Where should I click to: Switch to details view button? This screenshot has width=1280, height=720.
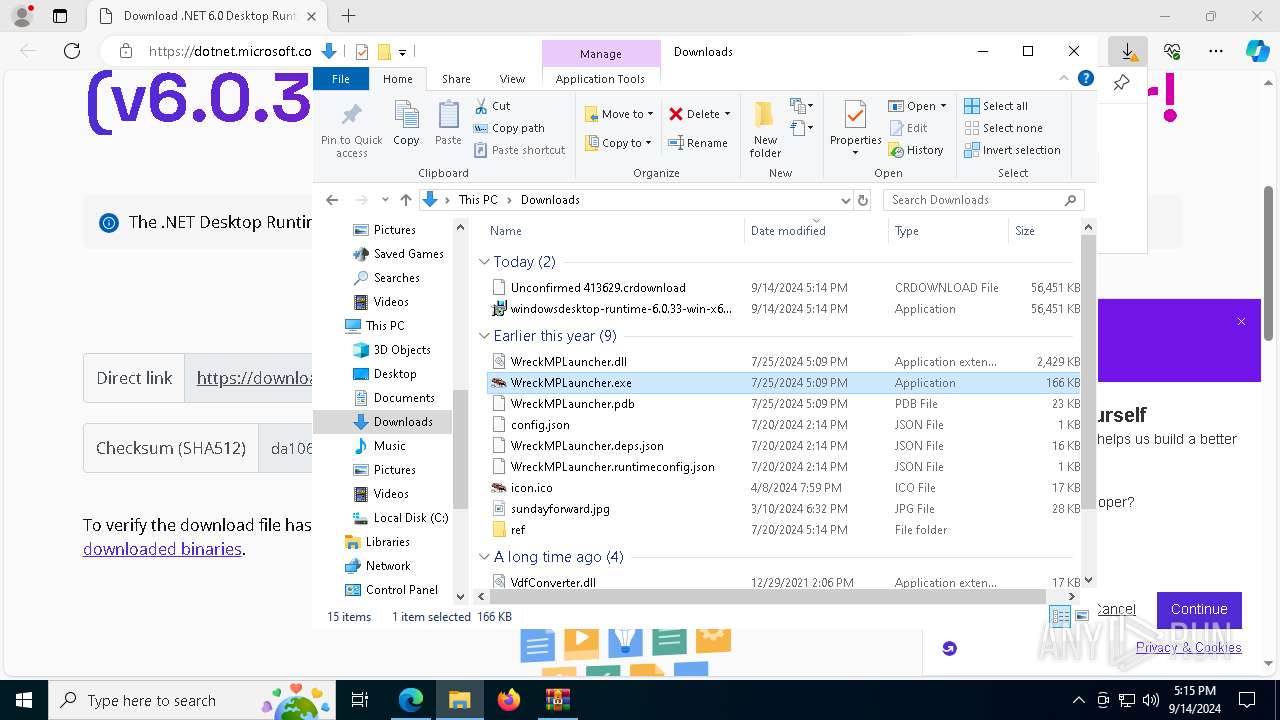point(1060,616)
